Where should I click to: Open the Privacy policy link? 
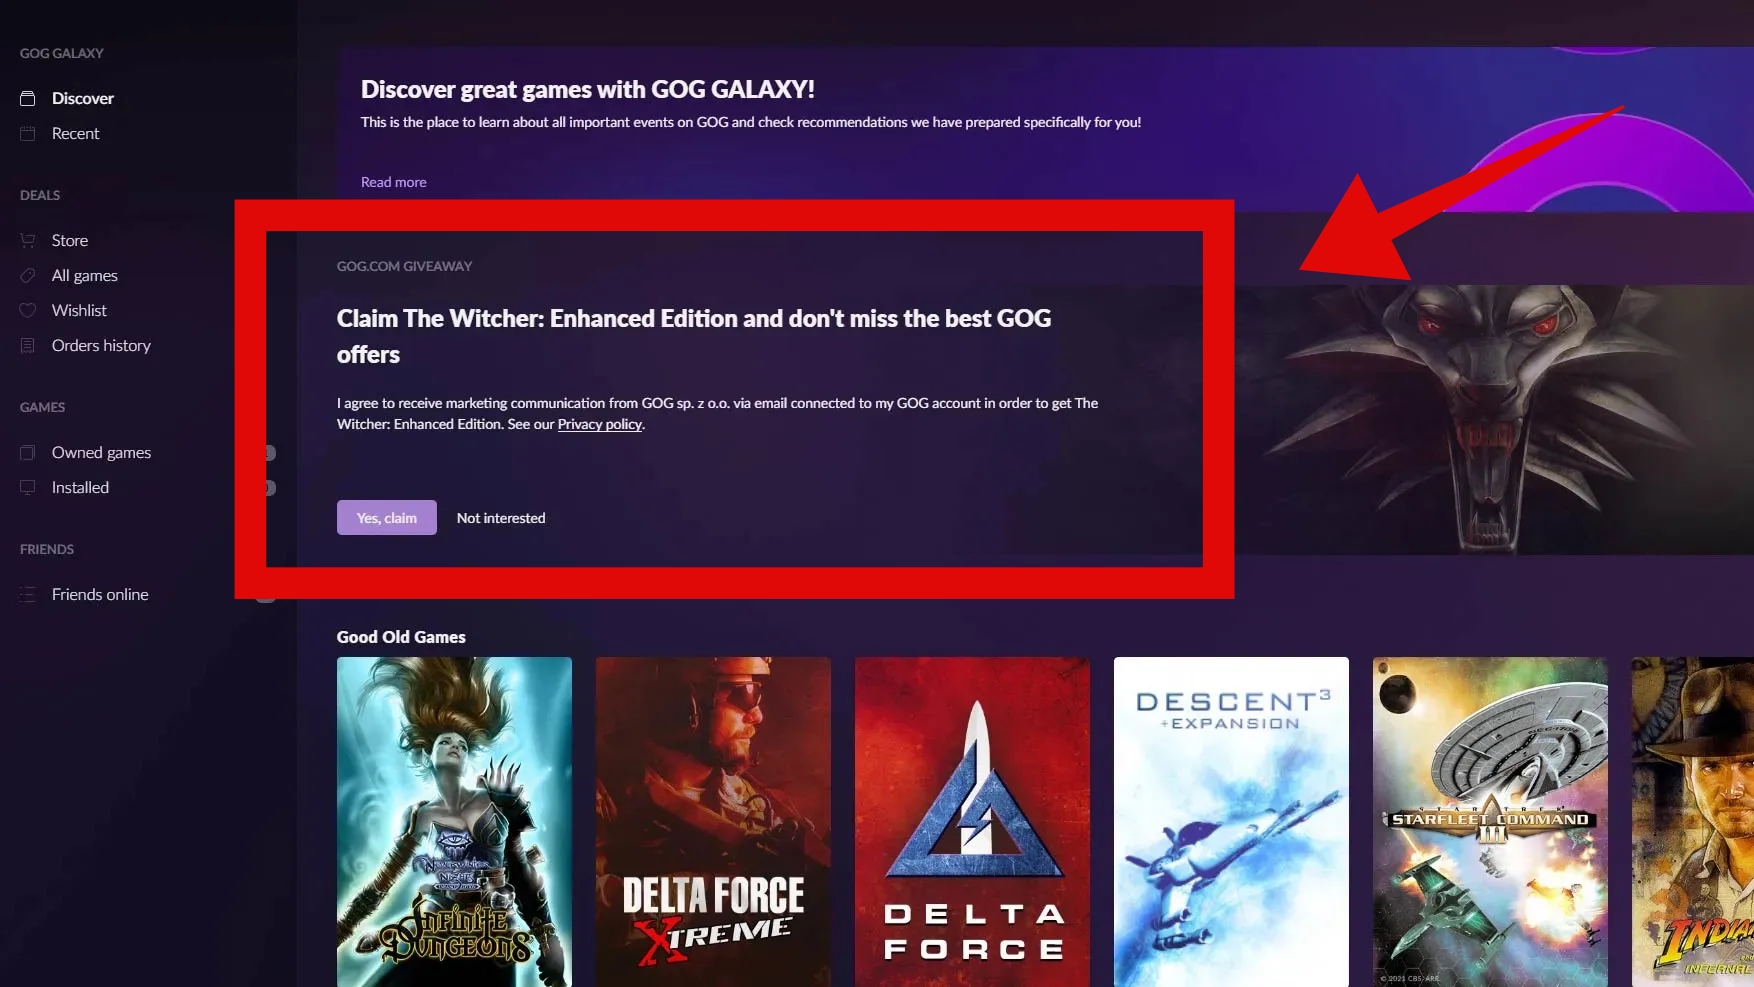(600, 424)
